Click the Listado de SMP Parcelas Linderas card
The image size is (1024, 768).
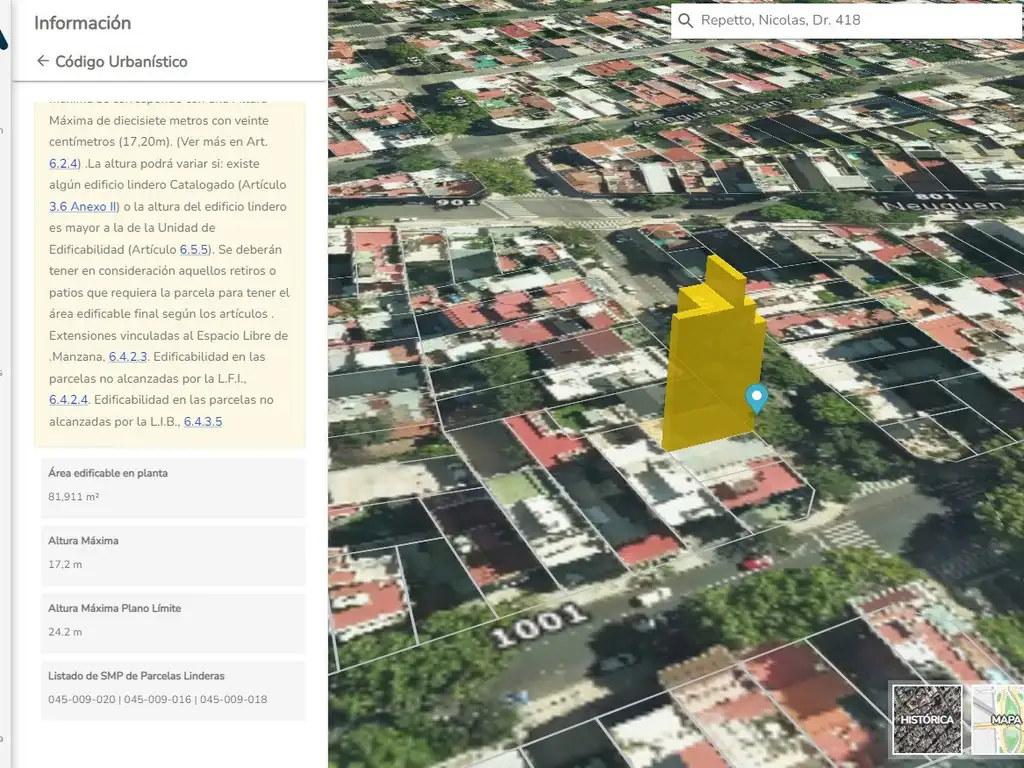coord(173,688)
